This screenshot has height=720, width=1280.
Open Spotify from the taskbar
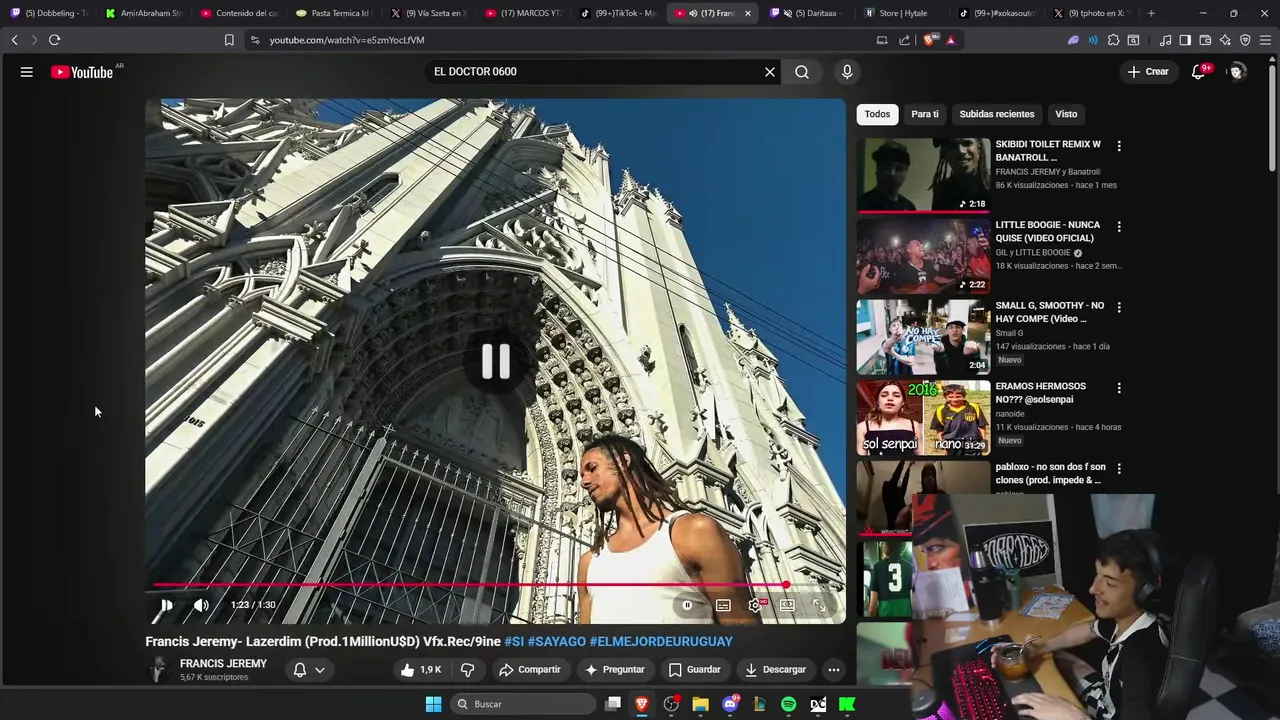[x=789, y=704]
